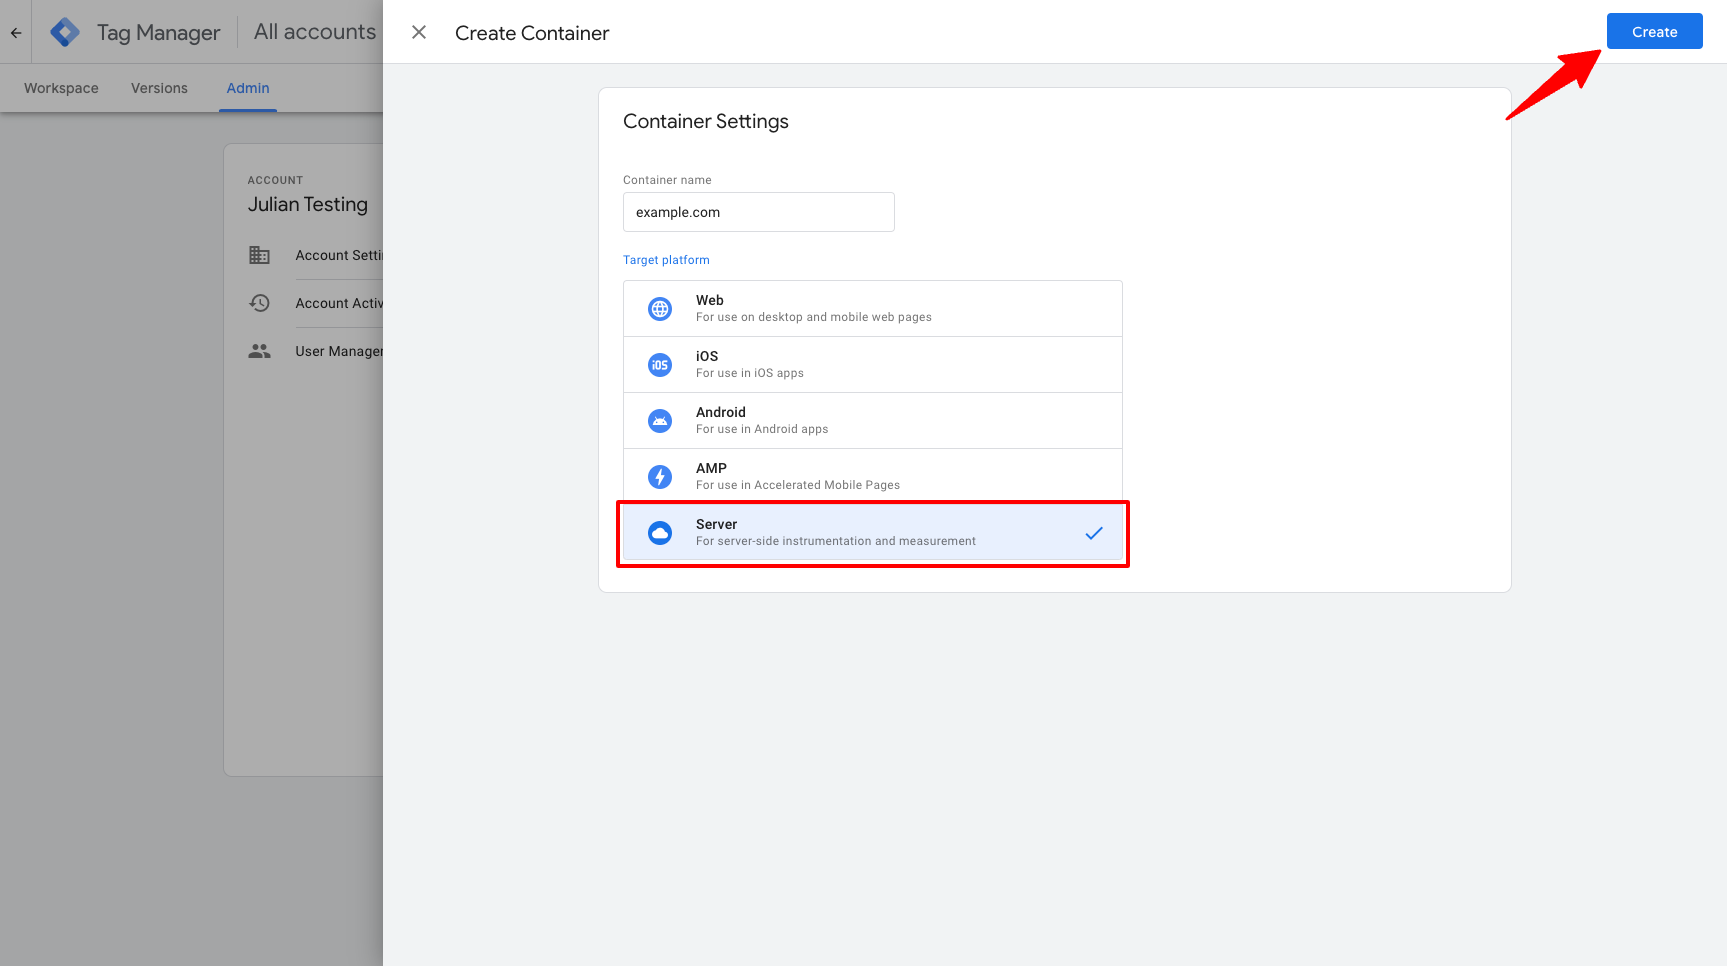Screen dimensions: 1727x966
Task: Click the iOS platform icon
Action: pyautogui.click(x=660, y=364)
